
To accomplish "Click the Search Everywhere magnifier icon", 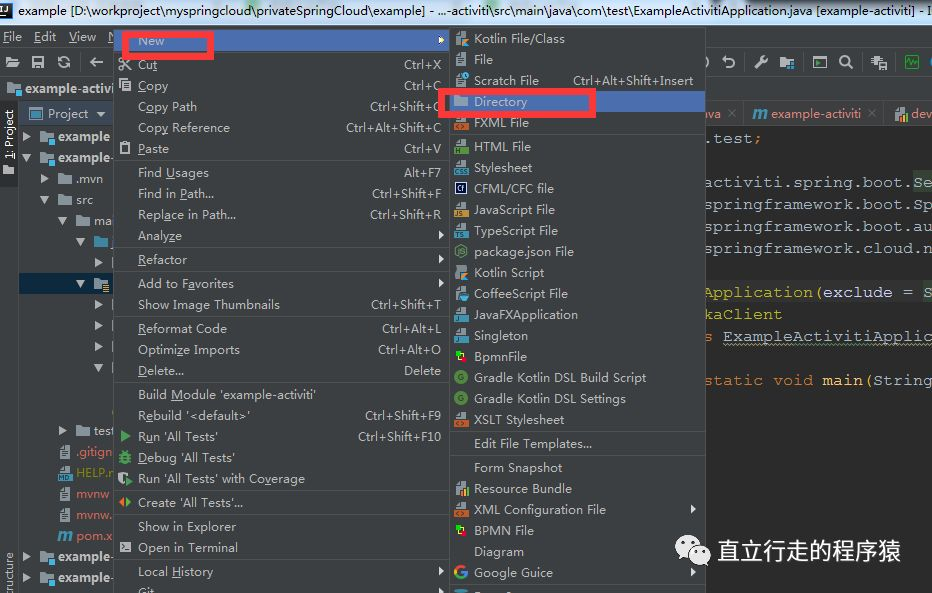I will tap(846, 61).
